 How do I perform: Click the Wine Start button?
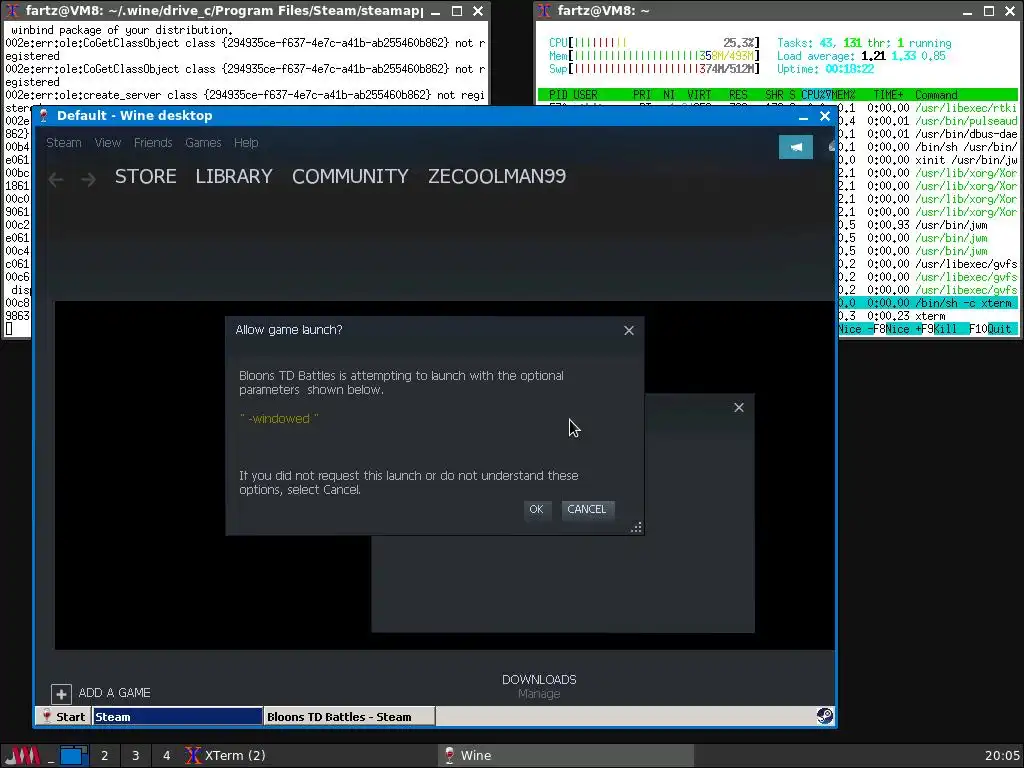63,716
